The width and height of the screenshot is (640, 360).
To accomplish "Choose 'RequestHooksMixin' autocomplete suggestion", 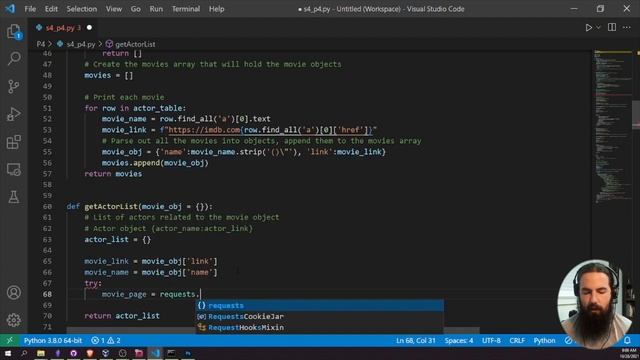I will coord(320,327).
